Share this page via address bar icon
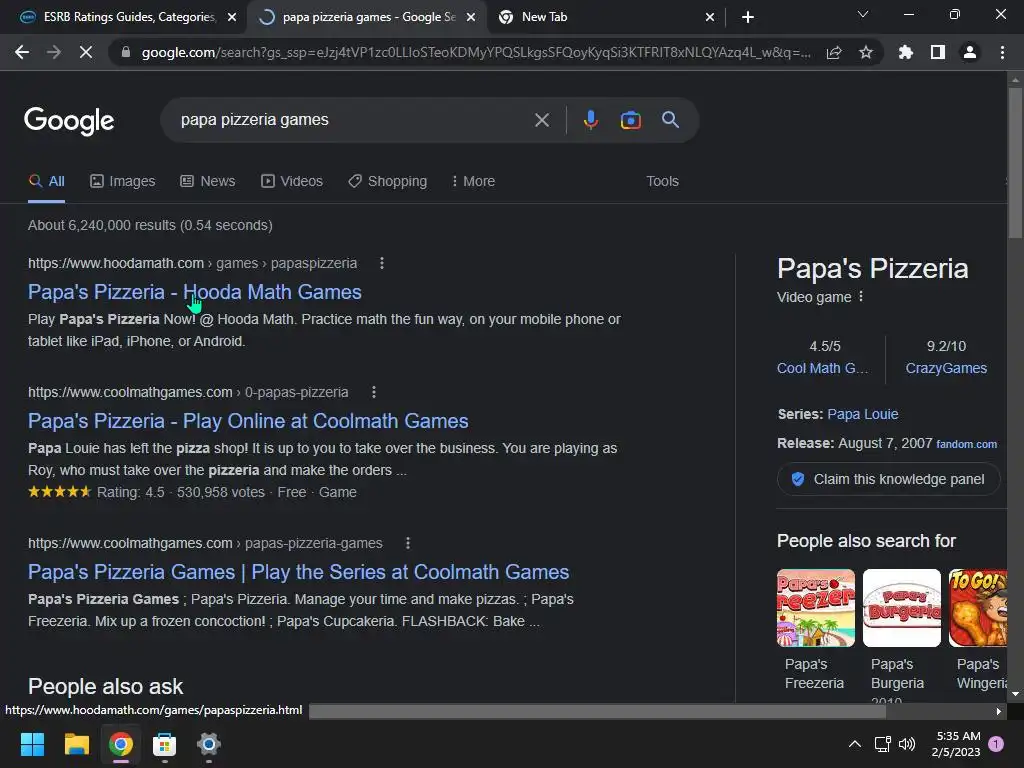The image size is (1024, 768). (x=834, y=52)
